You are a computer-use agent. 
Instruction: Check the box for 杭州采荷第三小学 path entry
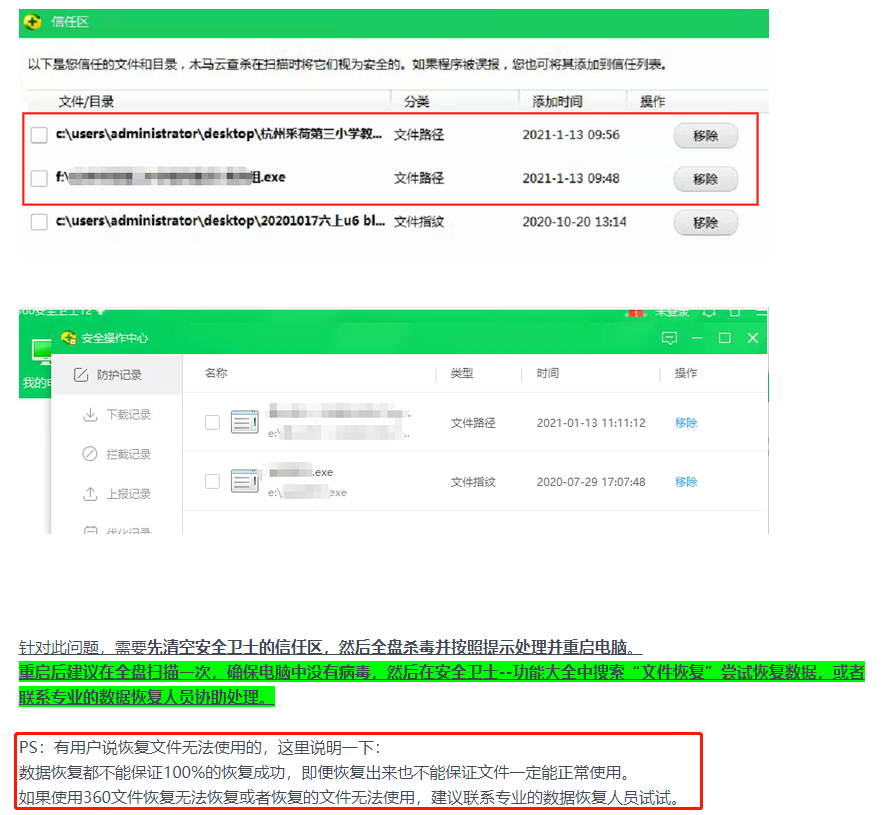[39, 135]
